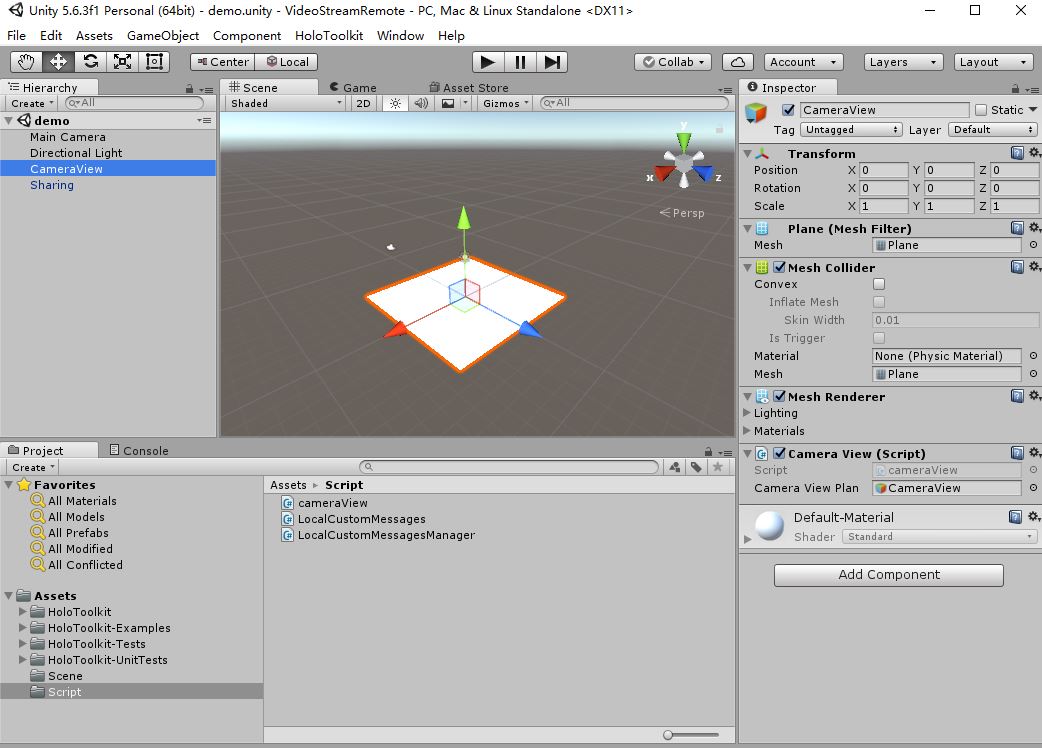The width and height of the screenshot is (1042, 748).
Task: Disable the Mesh Collider component checkbox
Action: 780,267
